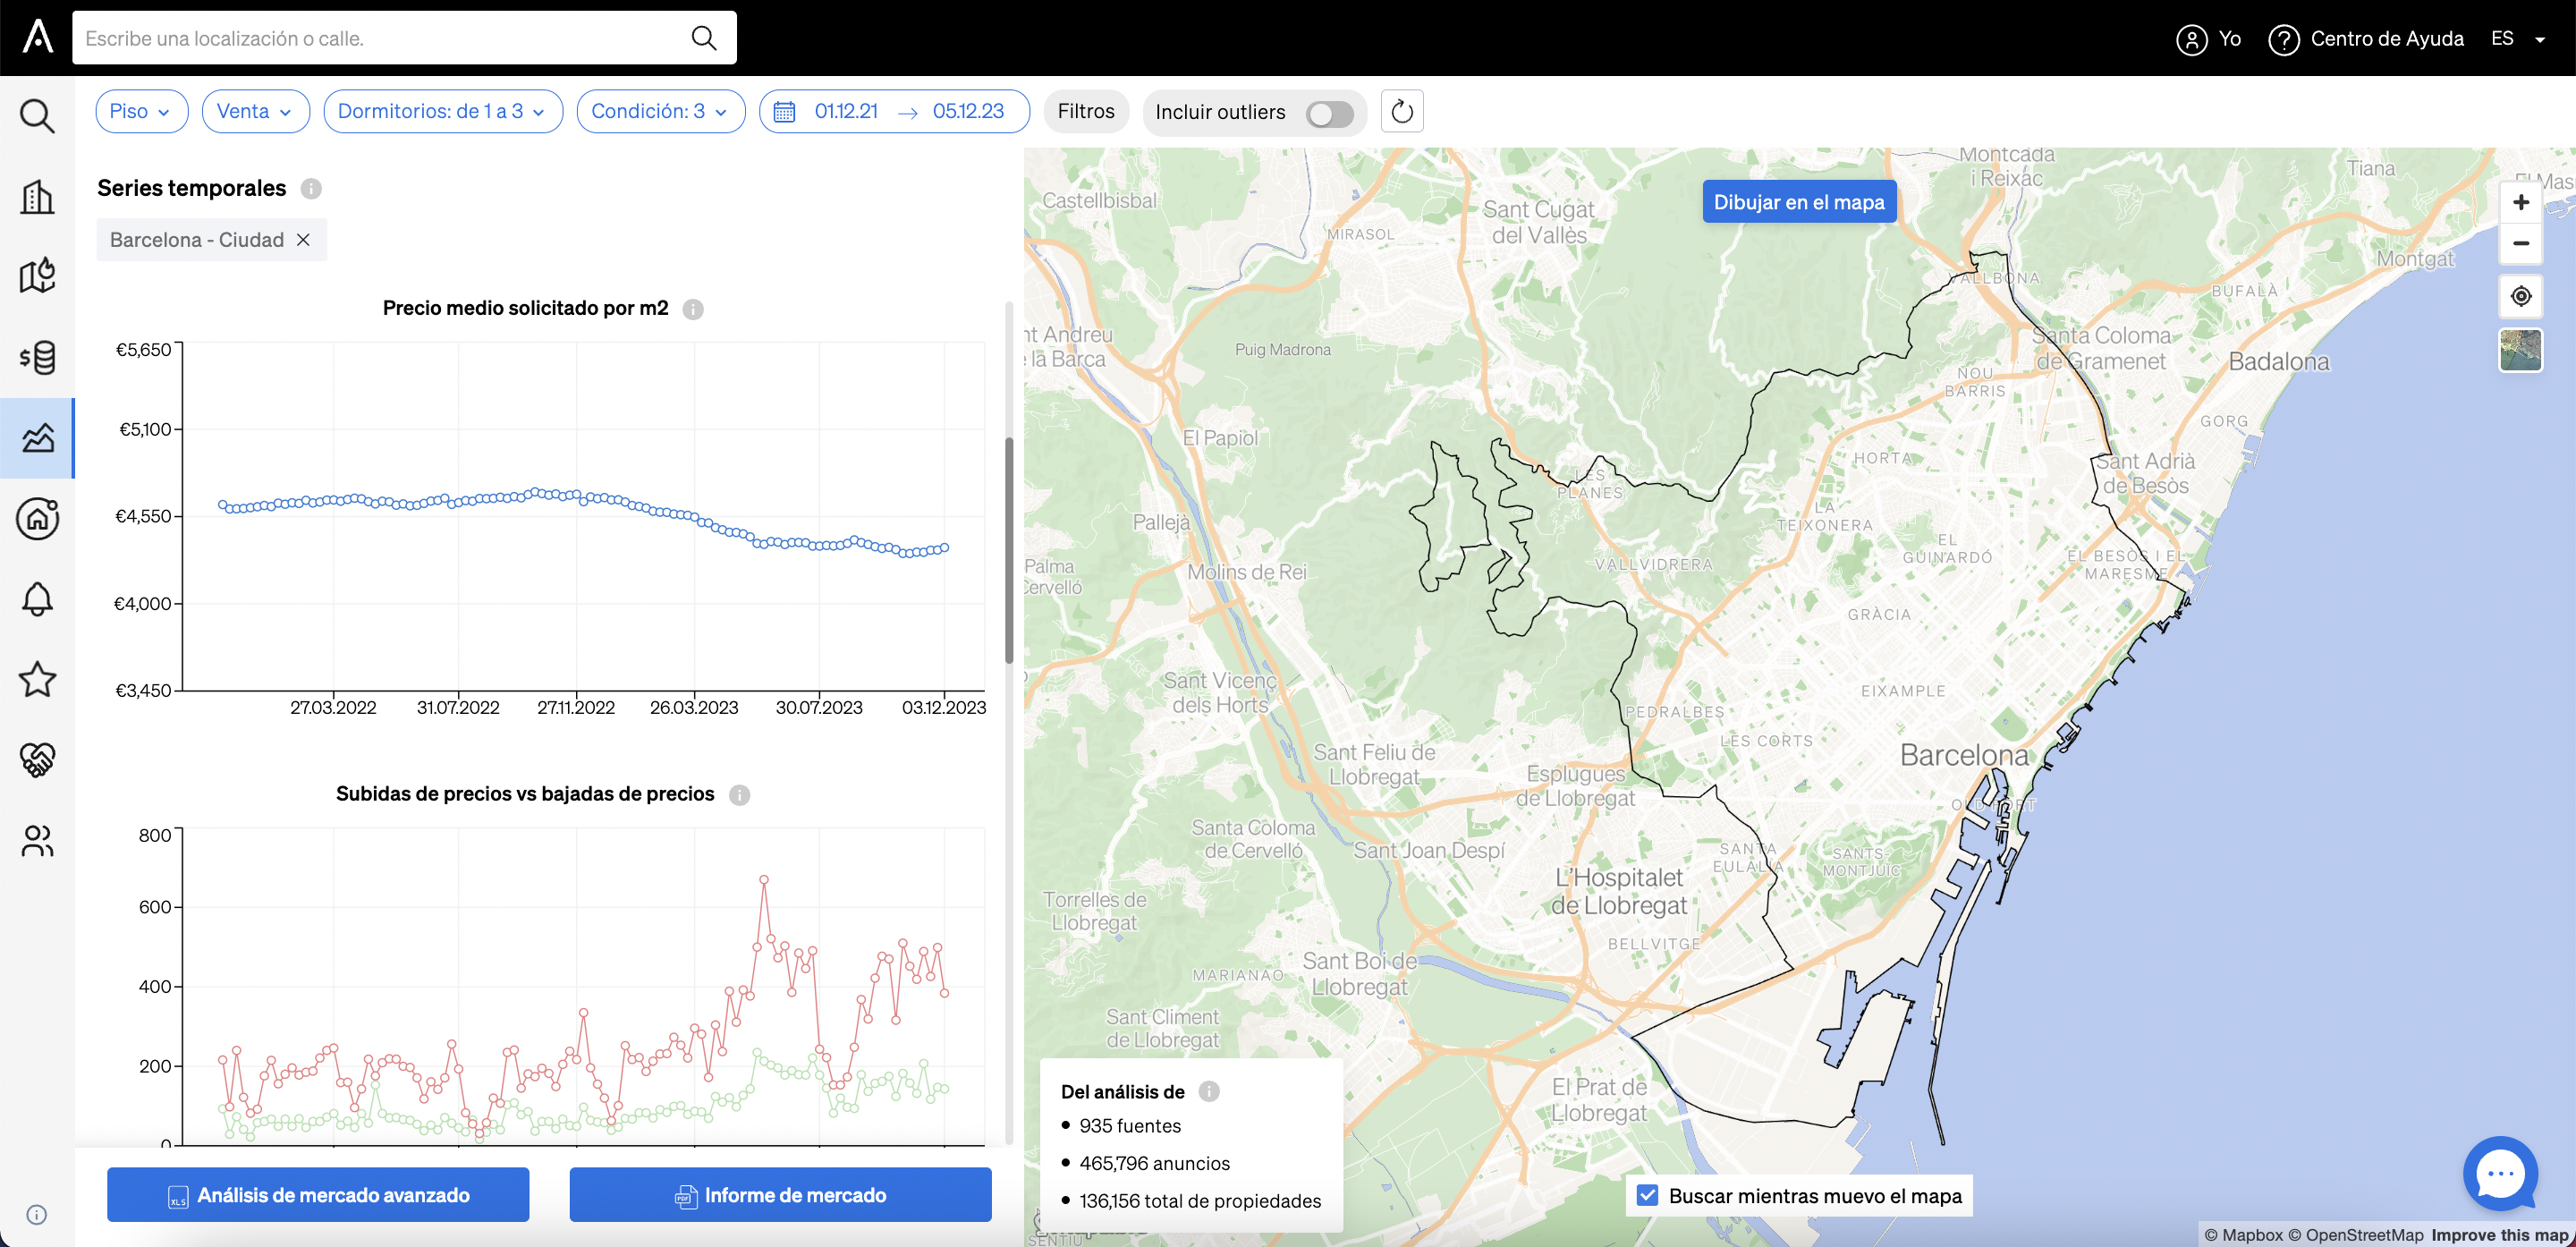This screenshot has width=2576, height=1247.
Task: Click the refresh reset filters icon
Action: 1402,111
